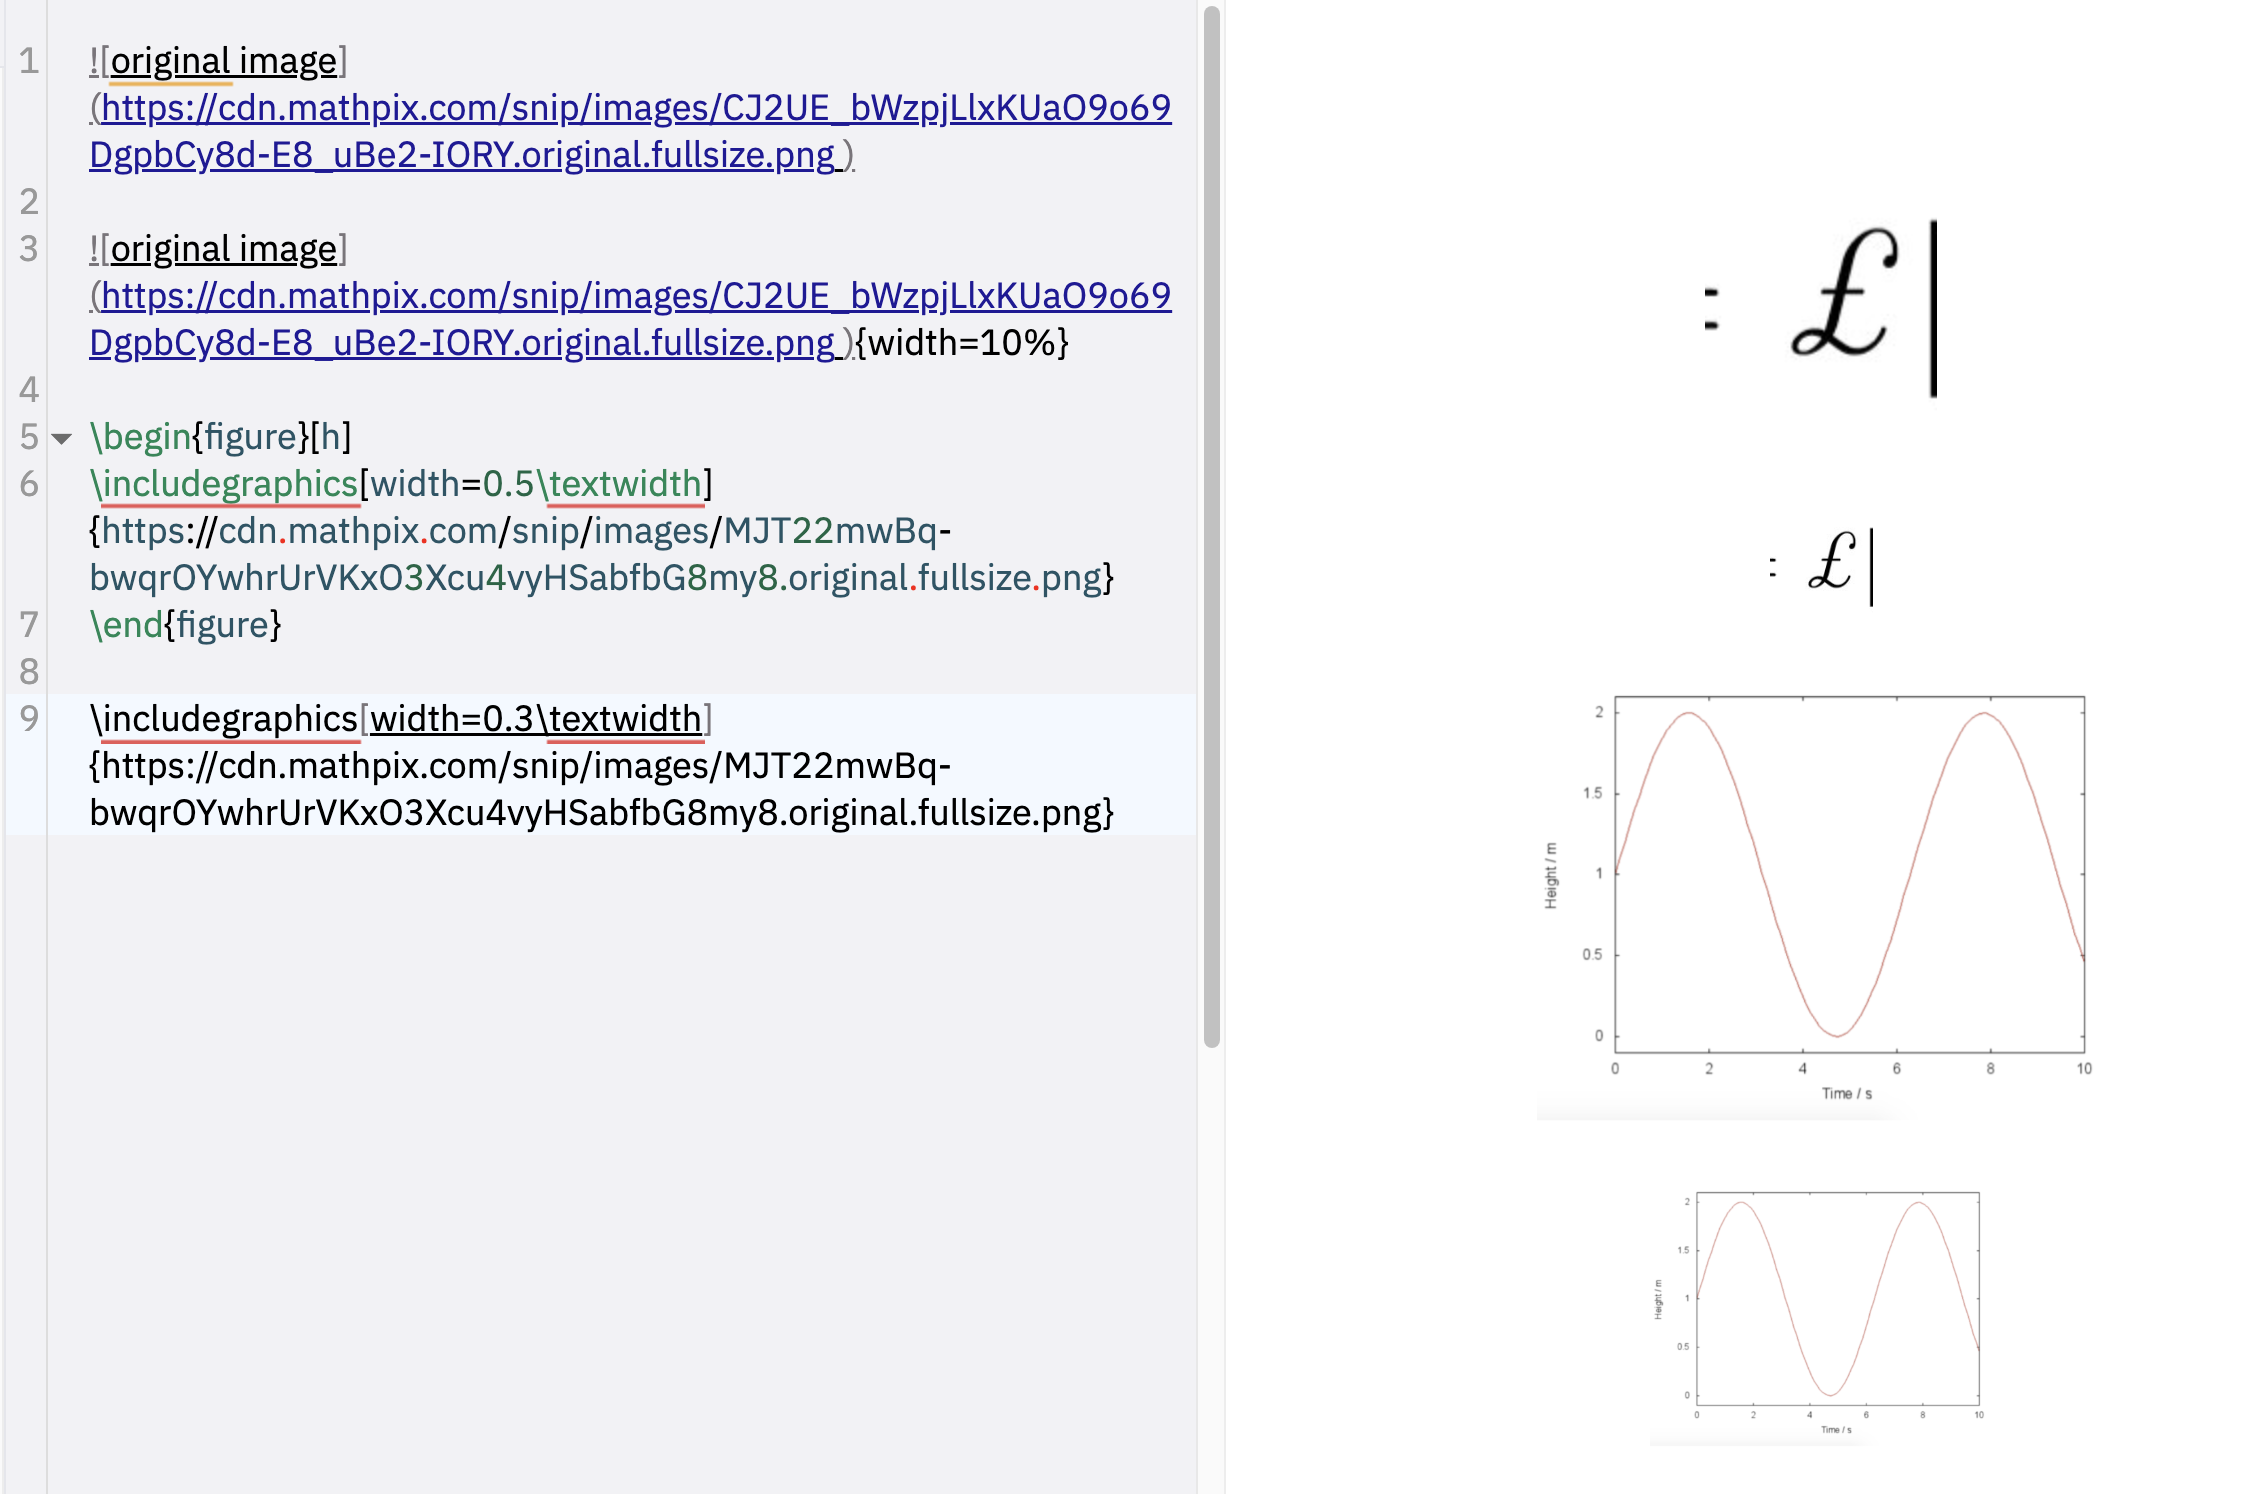The height and width of the screenshot is (1494, 2268).
Task: Click the small sine wave graph preview
Action: pyautogui.click(x=1818, y=1314)
